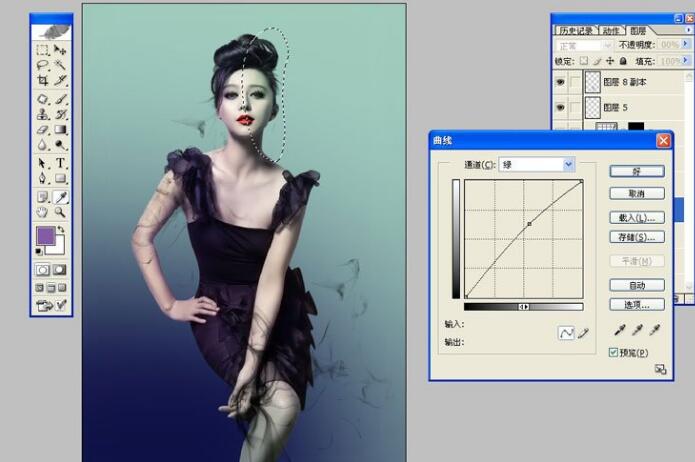Select the Eraser tool

43,129
